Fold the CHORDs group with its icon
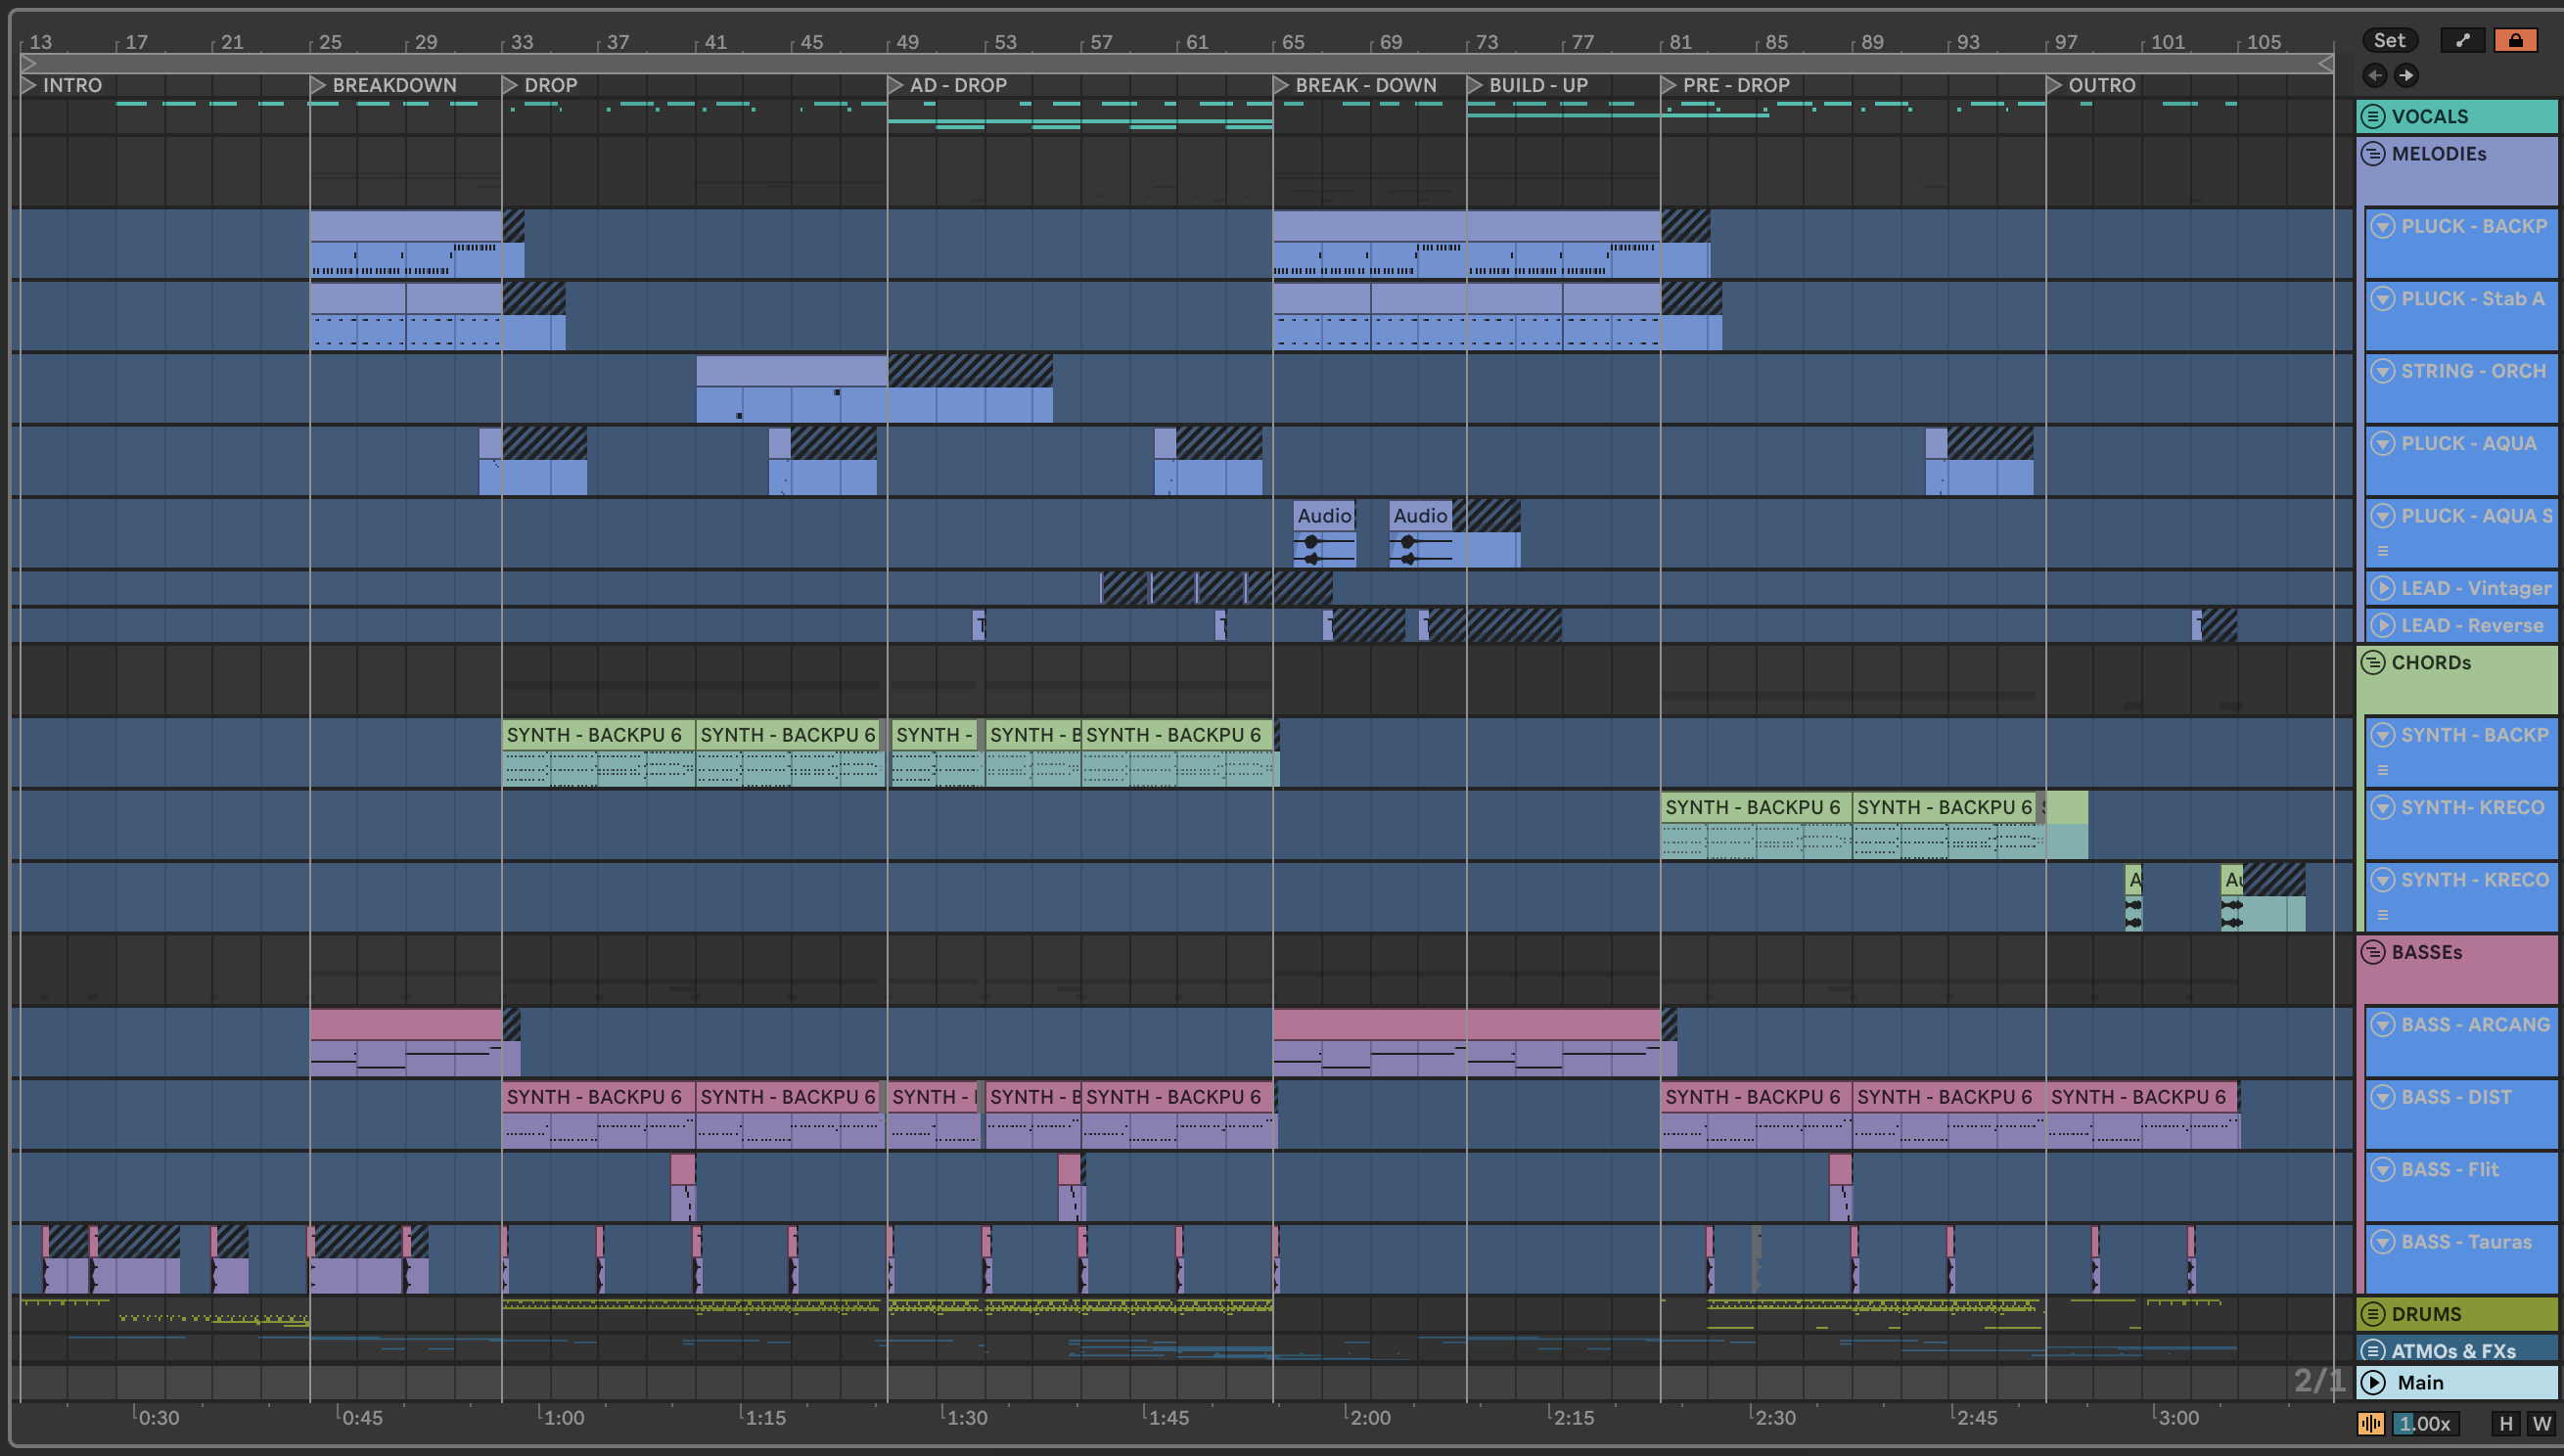 coord(2372,662)
